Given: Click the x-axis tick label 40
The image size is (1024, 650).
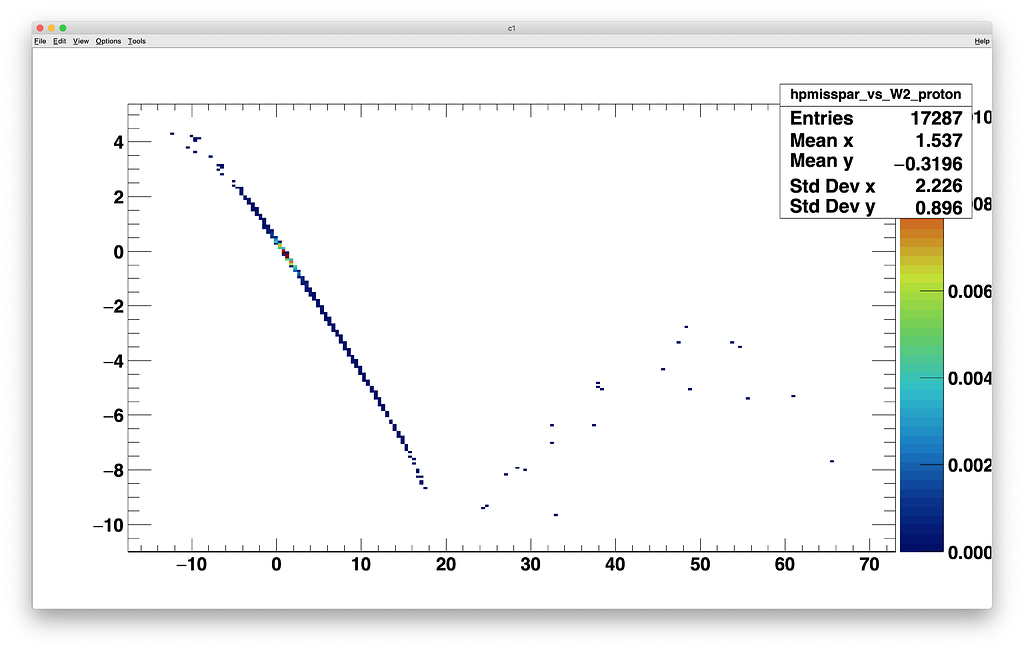Looking at the screenshot, I should point(615,565).
